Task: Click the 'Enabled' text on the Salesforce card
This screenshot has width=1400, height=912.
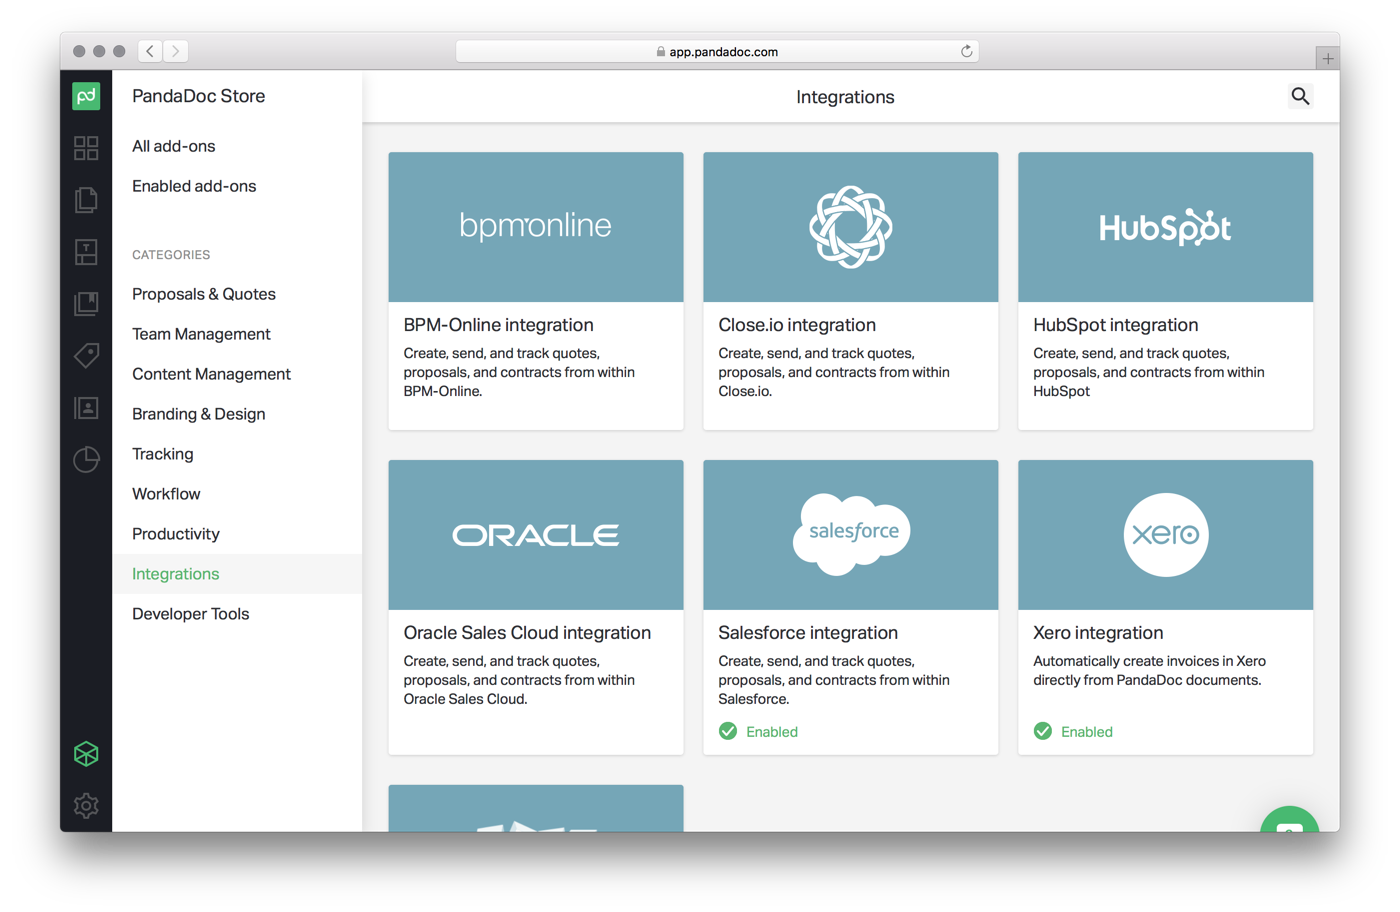Action: pyautogui.click(x=772, y=732)
